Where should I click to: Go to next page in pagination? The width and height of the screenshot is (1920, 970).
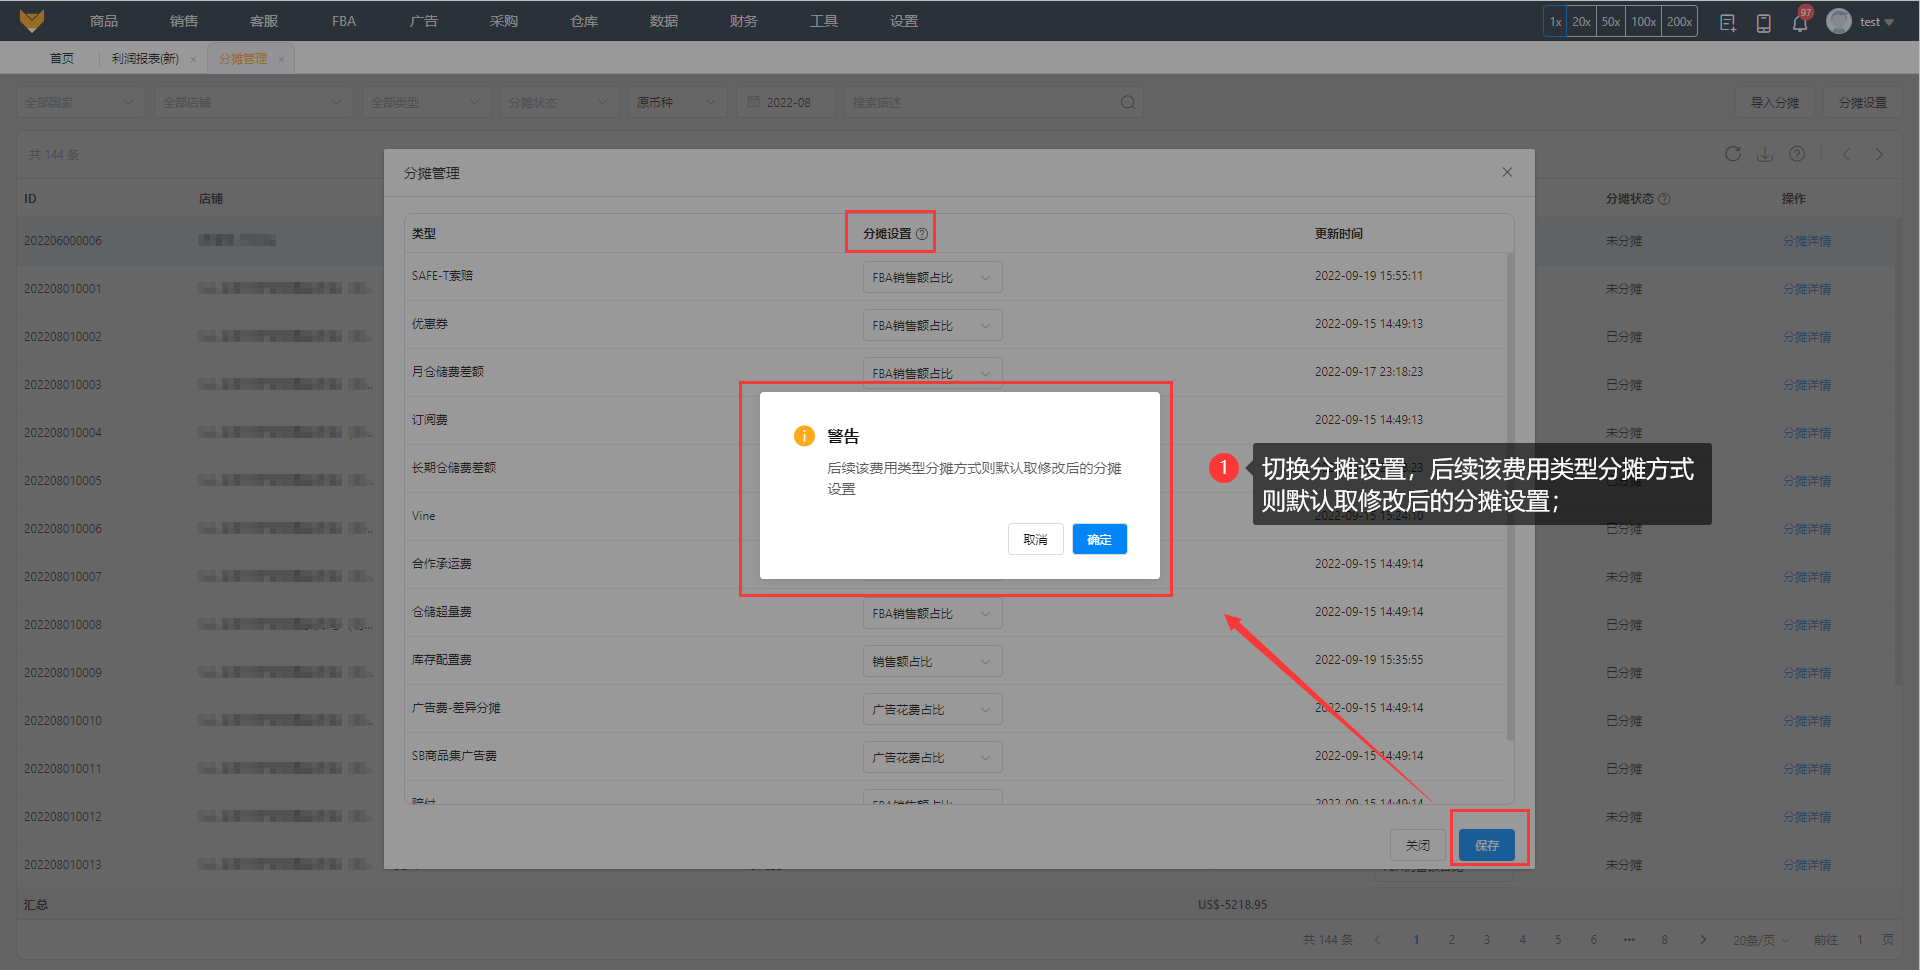[1703, 940]
